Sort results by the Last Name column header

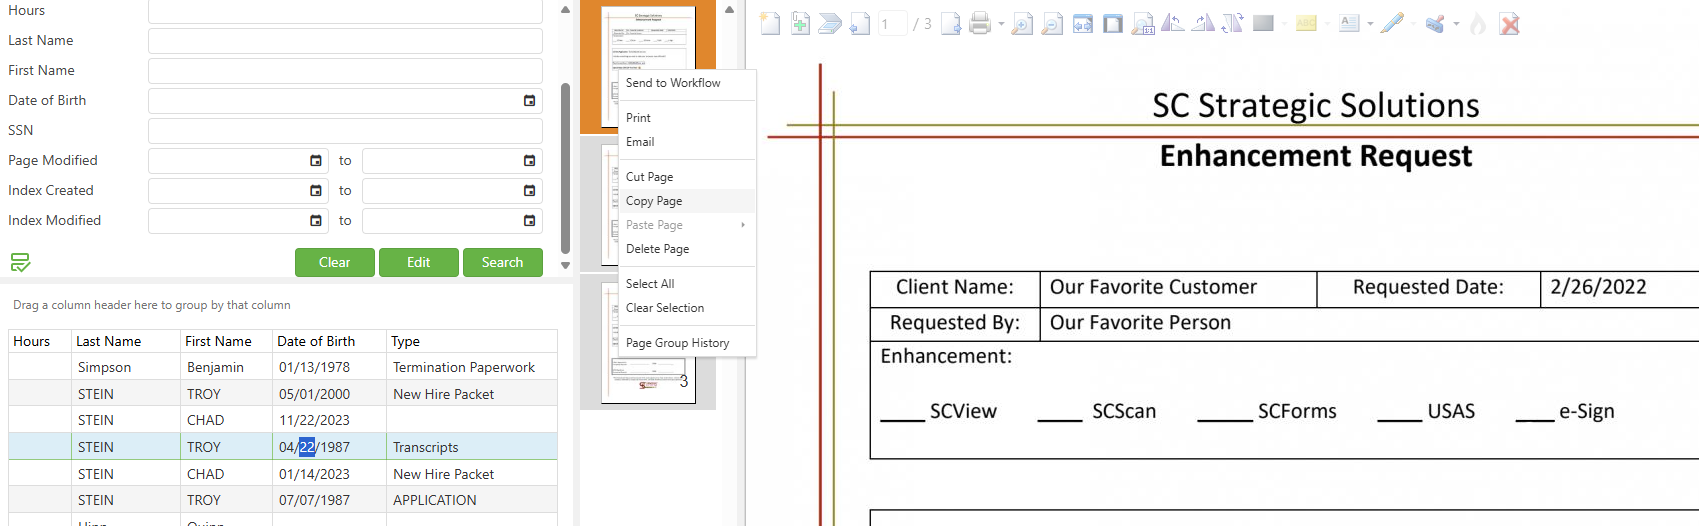[x=109, y=341]
